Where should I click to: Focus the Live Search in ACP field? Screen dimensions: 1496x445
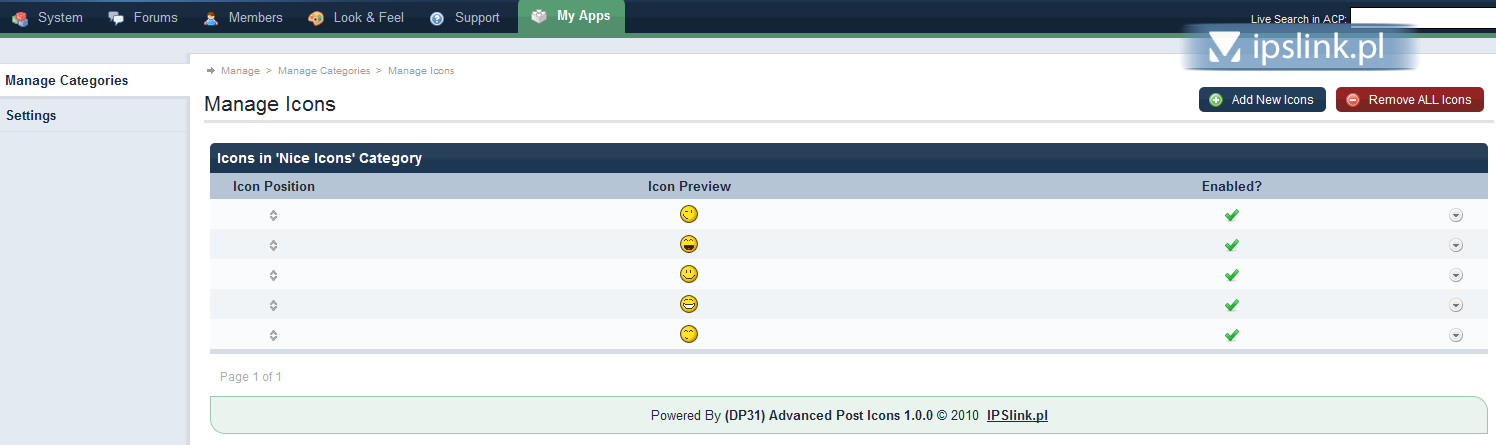1422,18
